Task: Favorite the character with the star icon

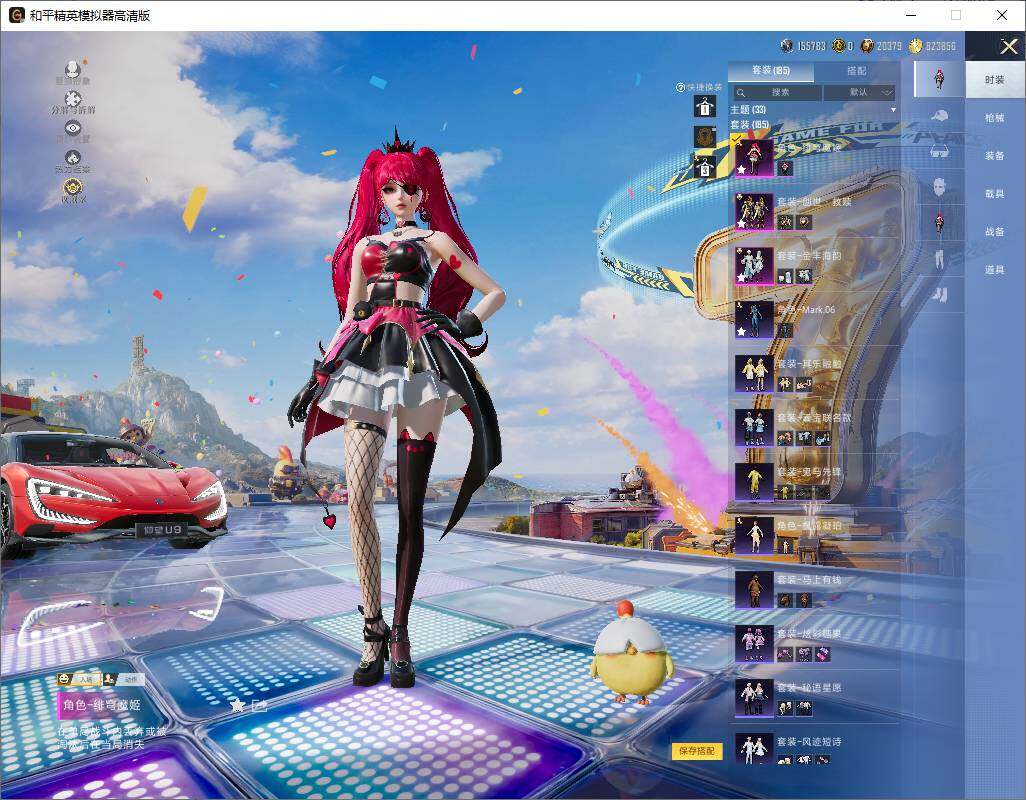Action: (x=237, y=704)
